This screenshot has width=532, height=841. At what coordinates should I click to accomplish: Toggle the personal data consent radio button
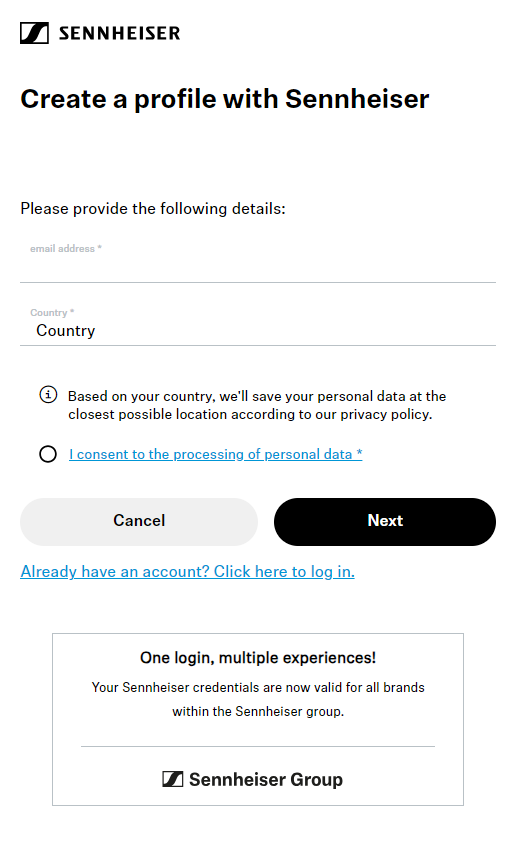48,454
